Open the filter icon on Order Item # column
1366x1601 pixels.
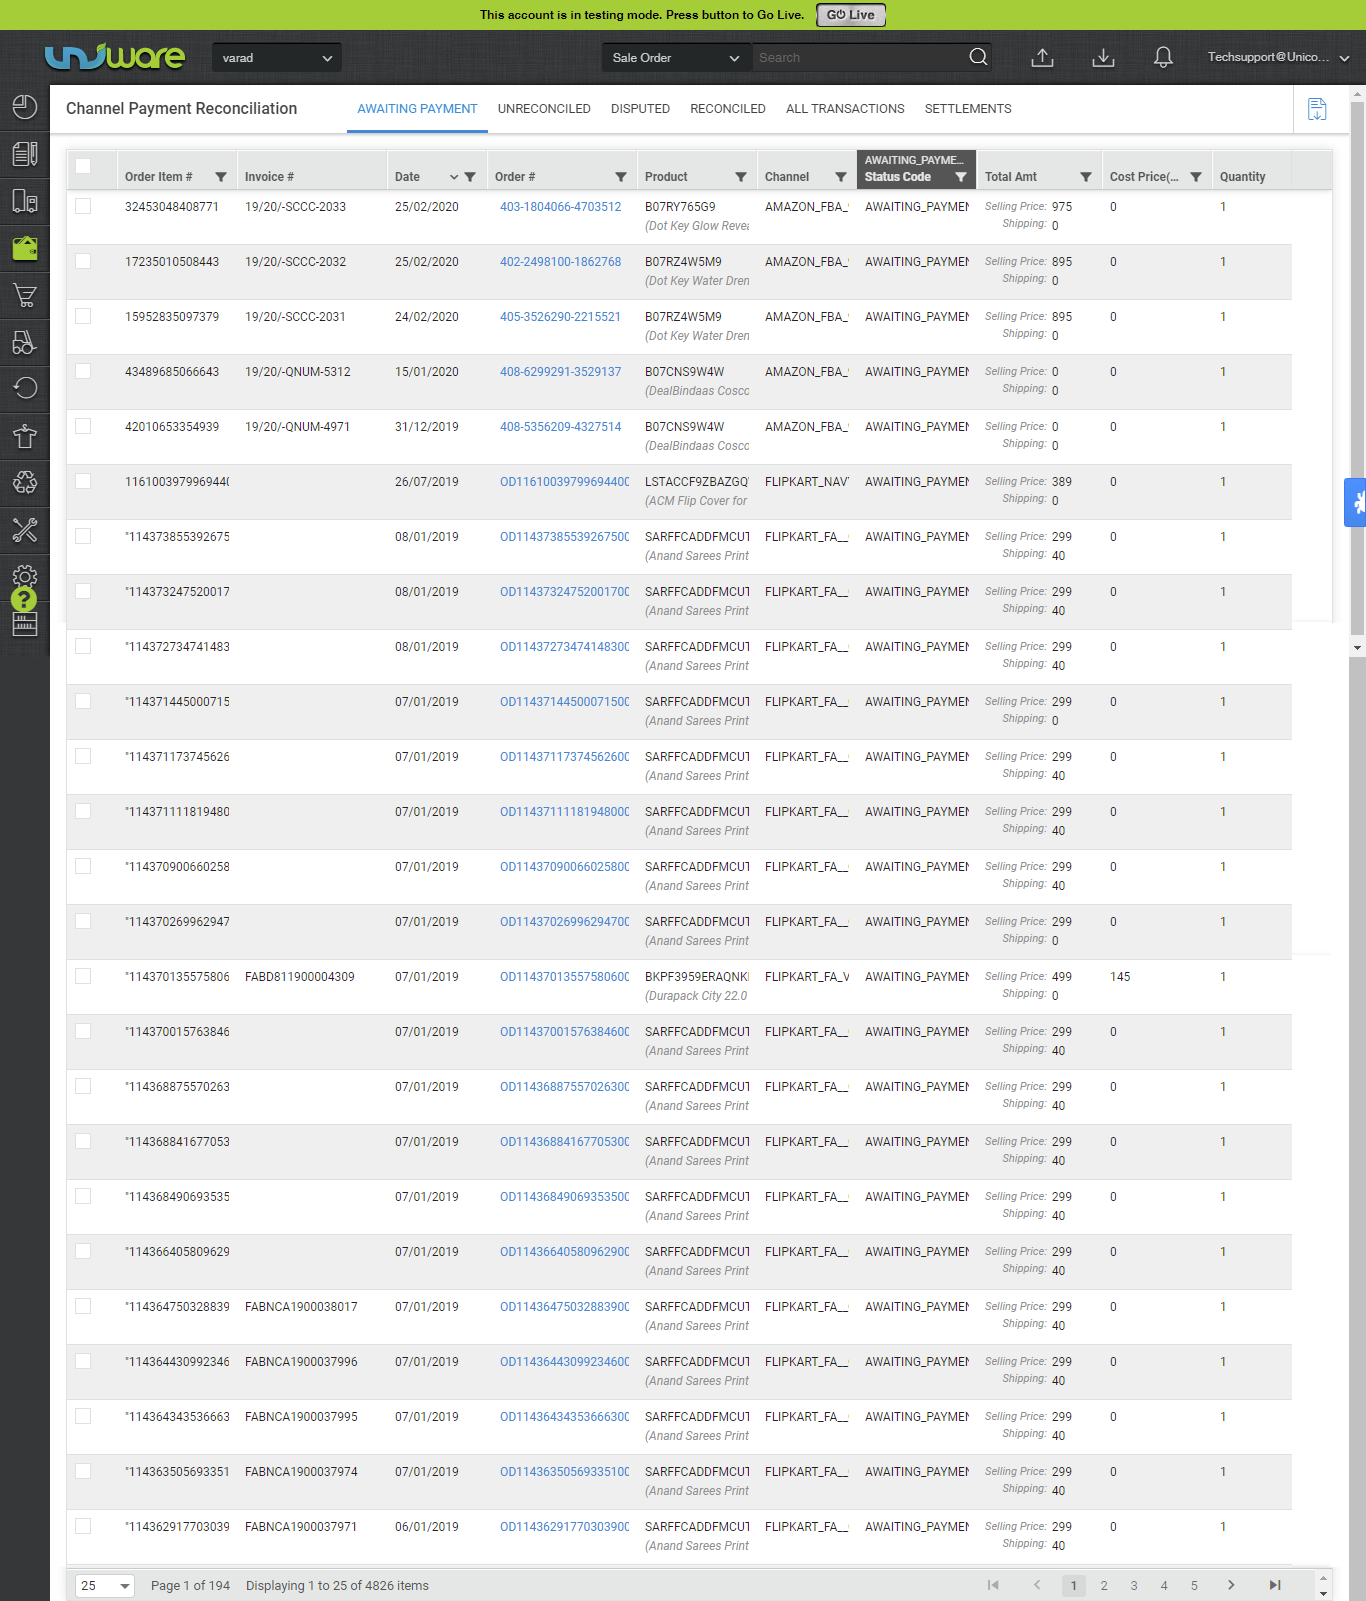click(221, 177)
